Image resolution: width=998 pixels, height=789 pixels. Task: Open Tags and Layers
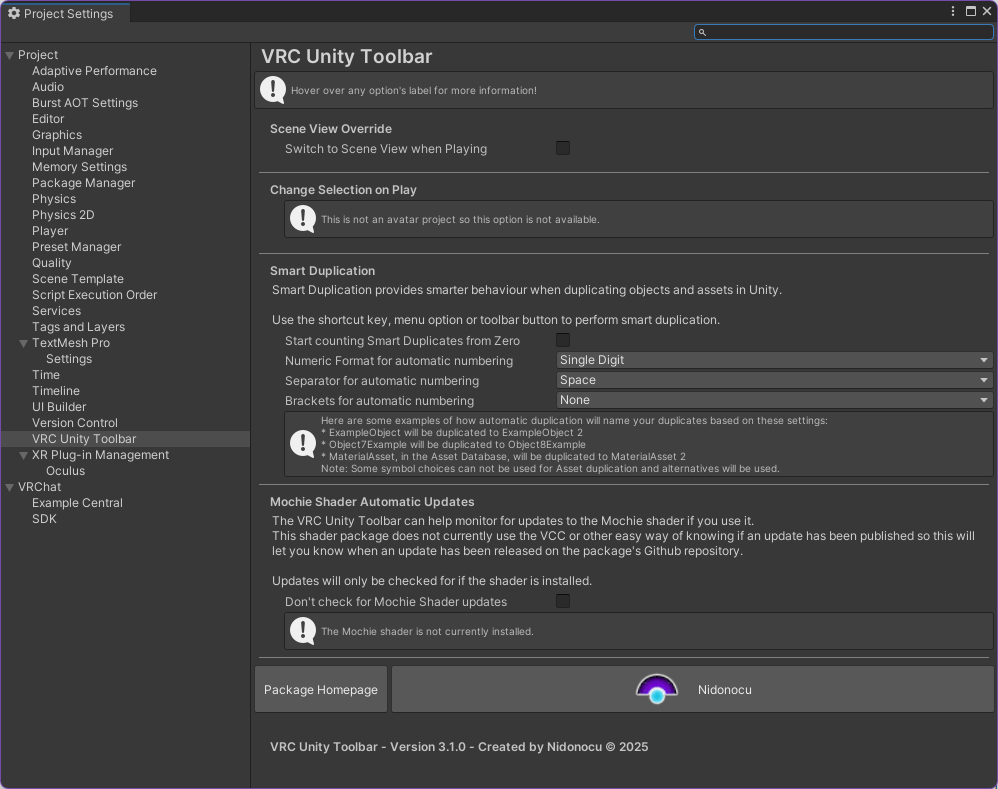(x=78, y=326)
